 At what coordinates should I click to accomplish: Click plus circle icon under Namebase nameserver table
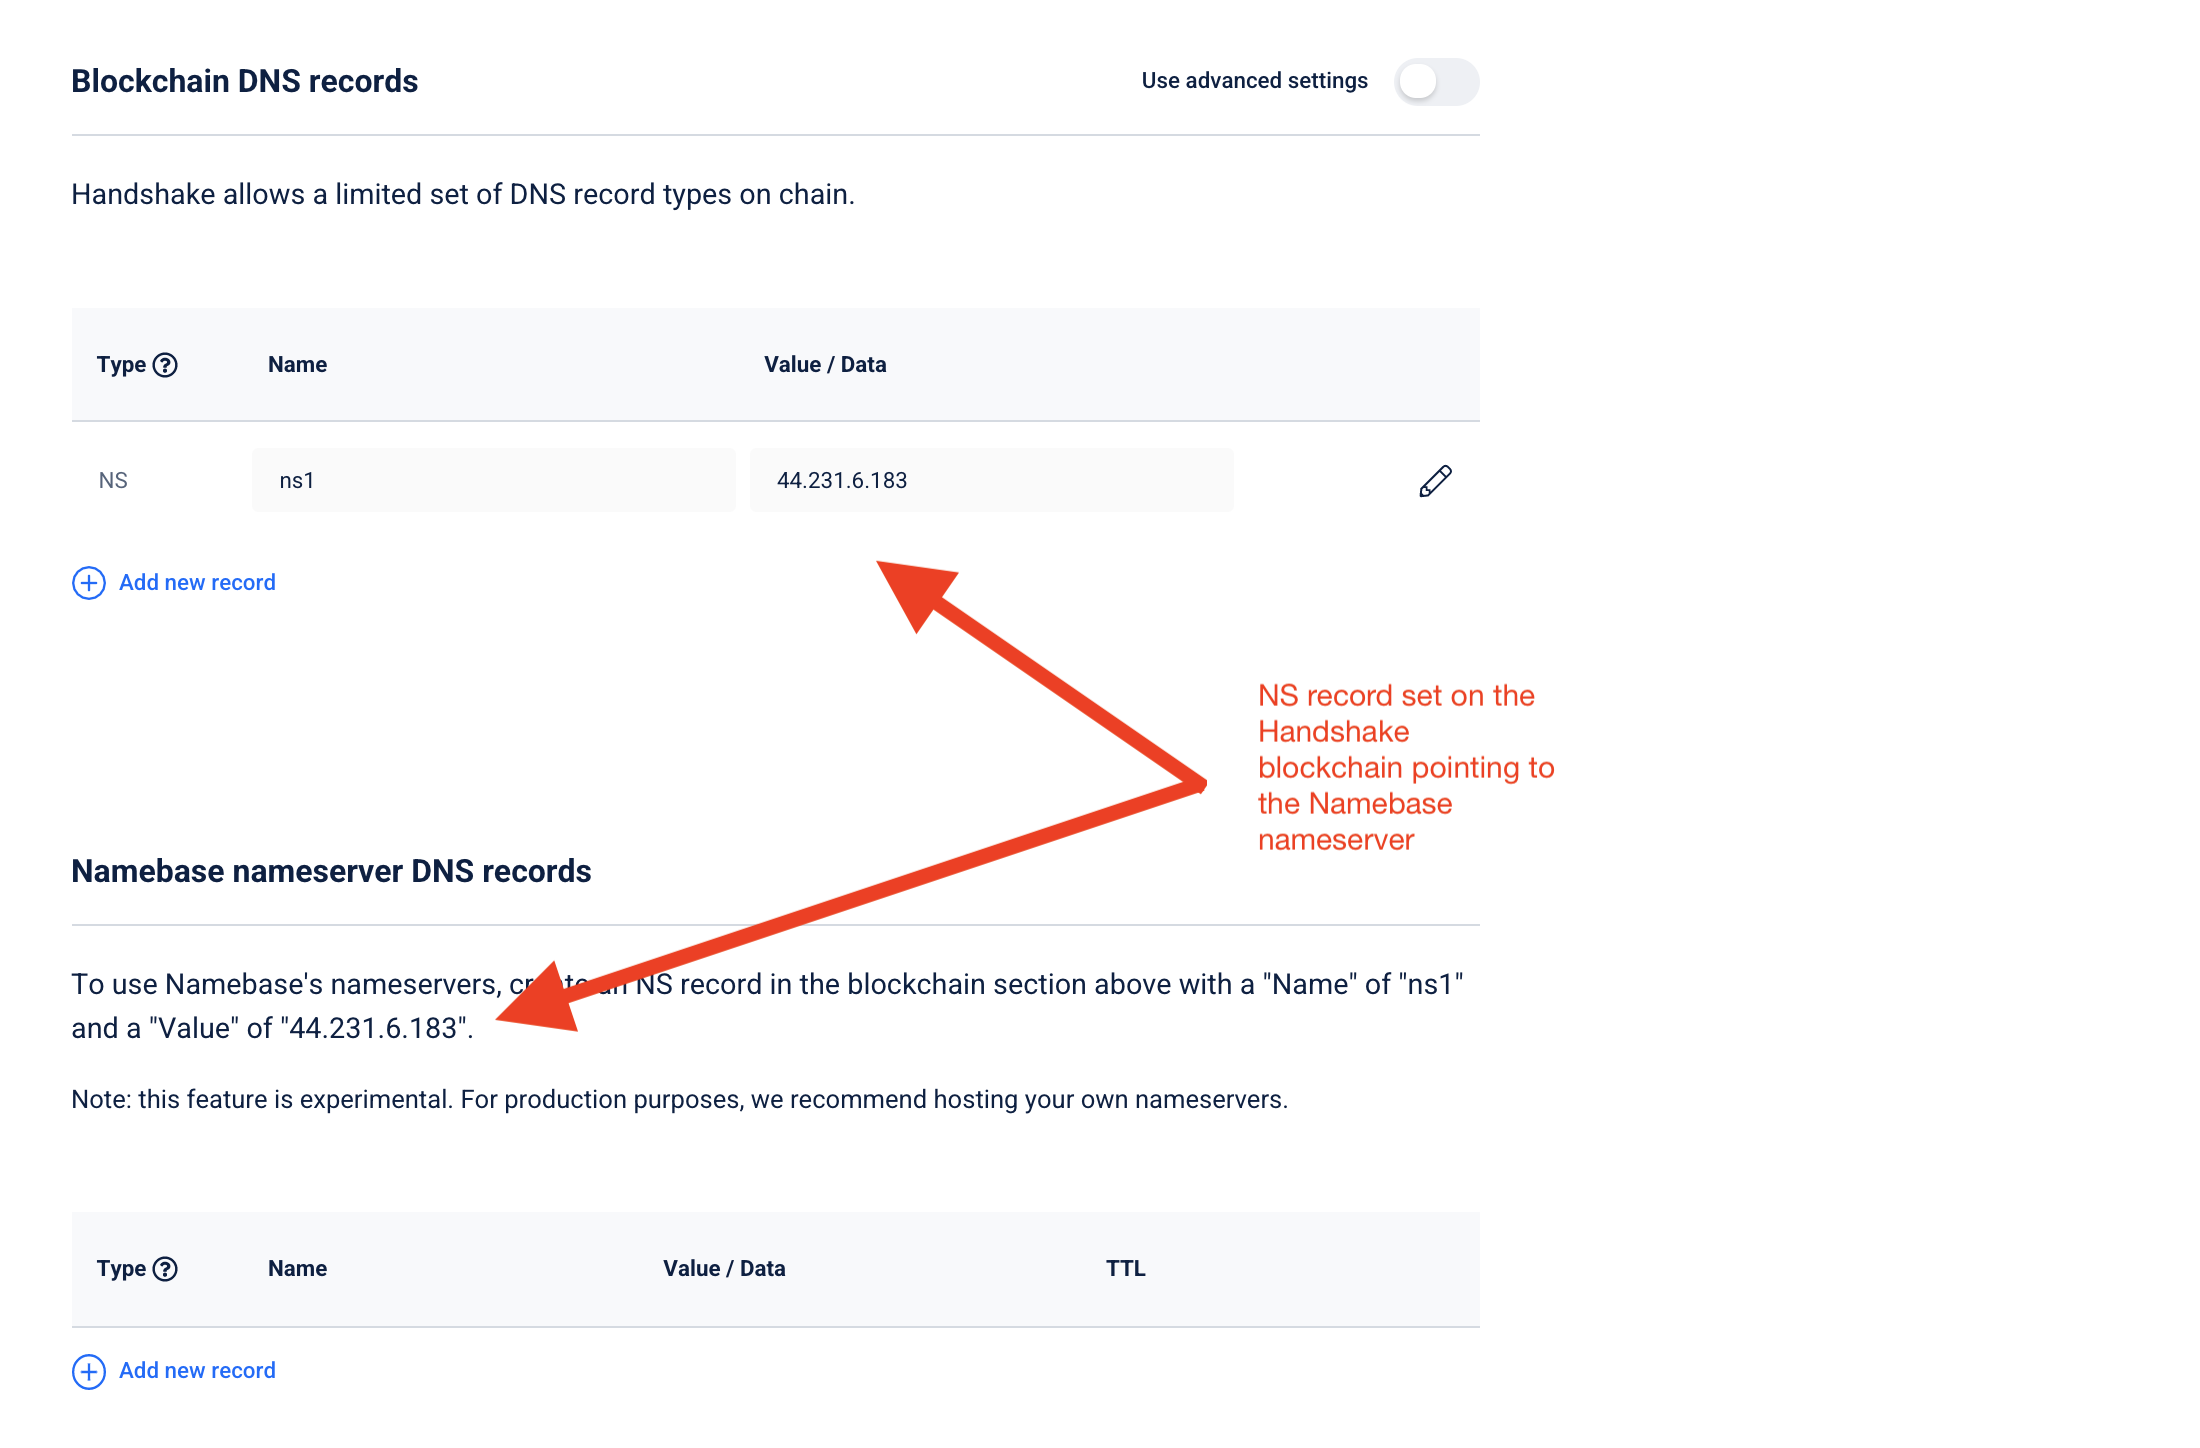[x=89, y=1371]
